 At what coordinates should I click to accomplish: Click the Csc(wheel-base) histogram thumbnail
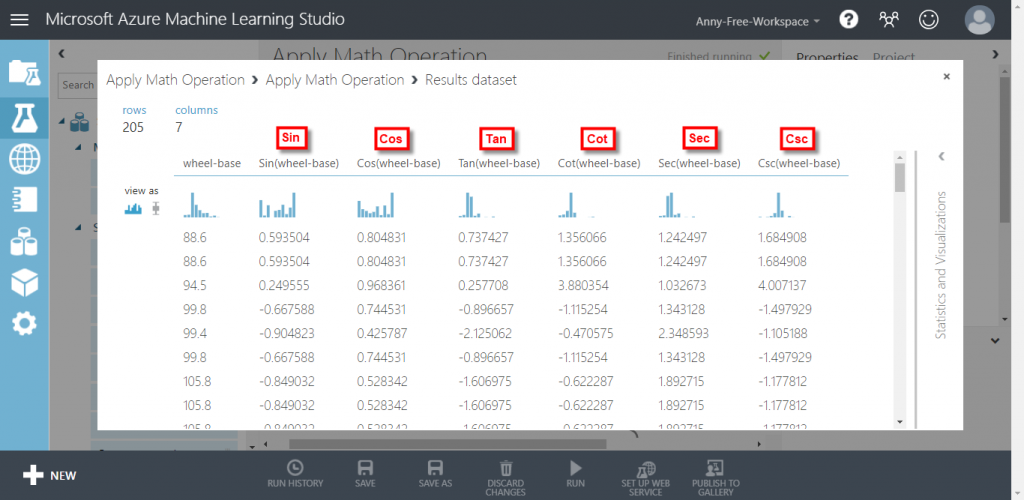(x=776, y=204)
